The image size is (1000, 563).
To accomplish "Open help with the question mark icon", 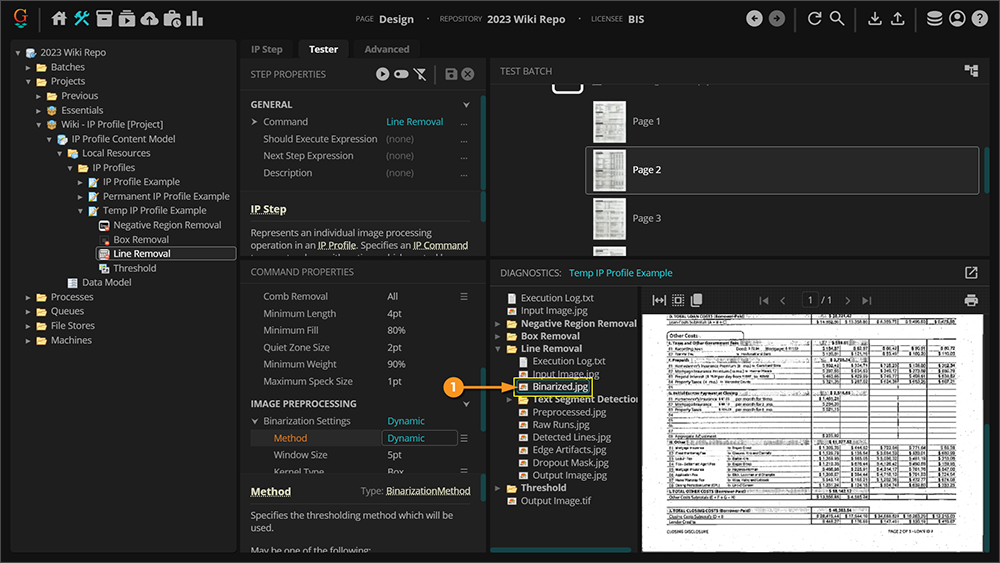I will tap(980, 18).
